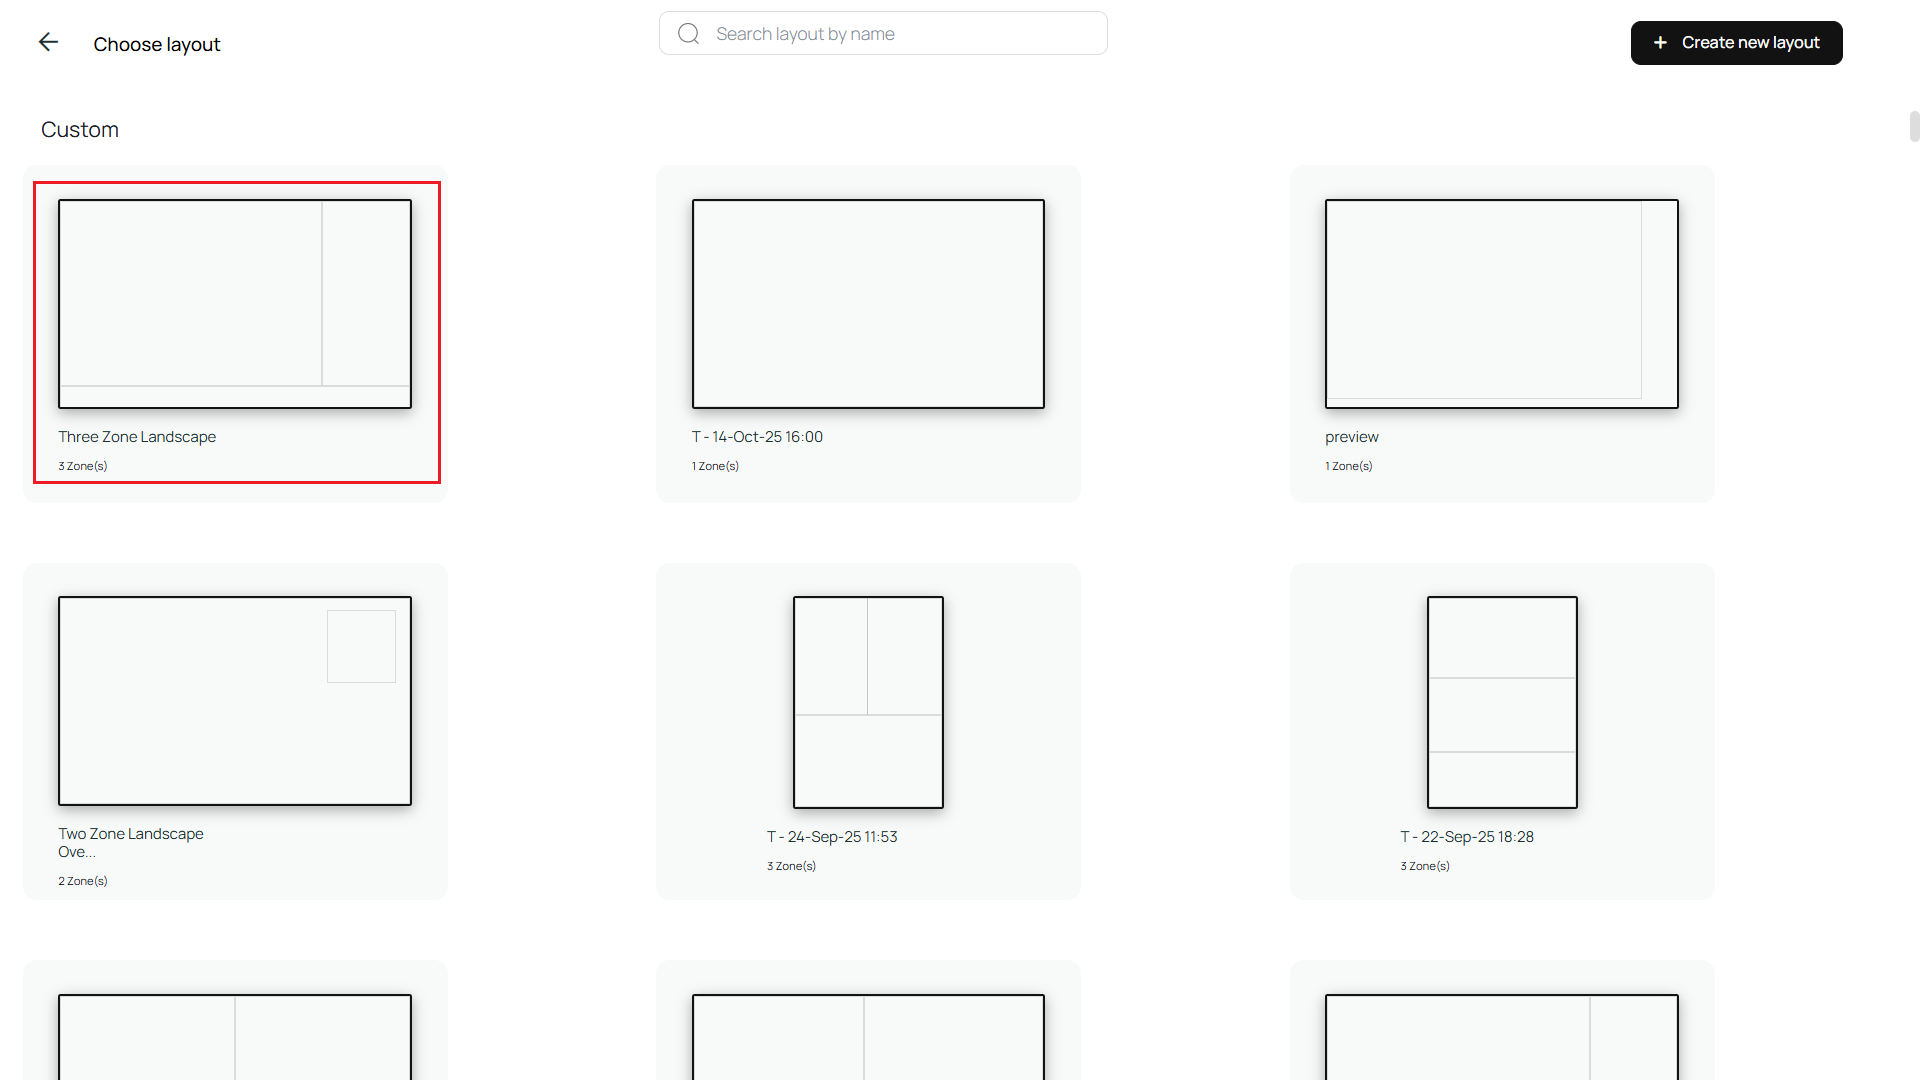
Task: Click the Custom section heading
Action: pyautogui.click(x=80, y=129)
